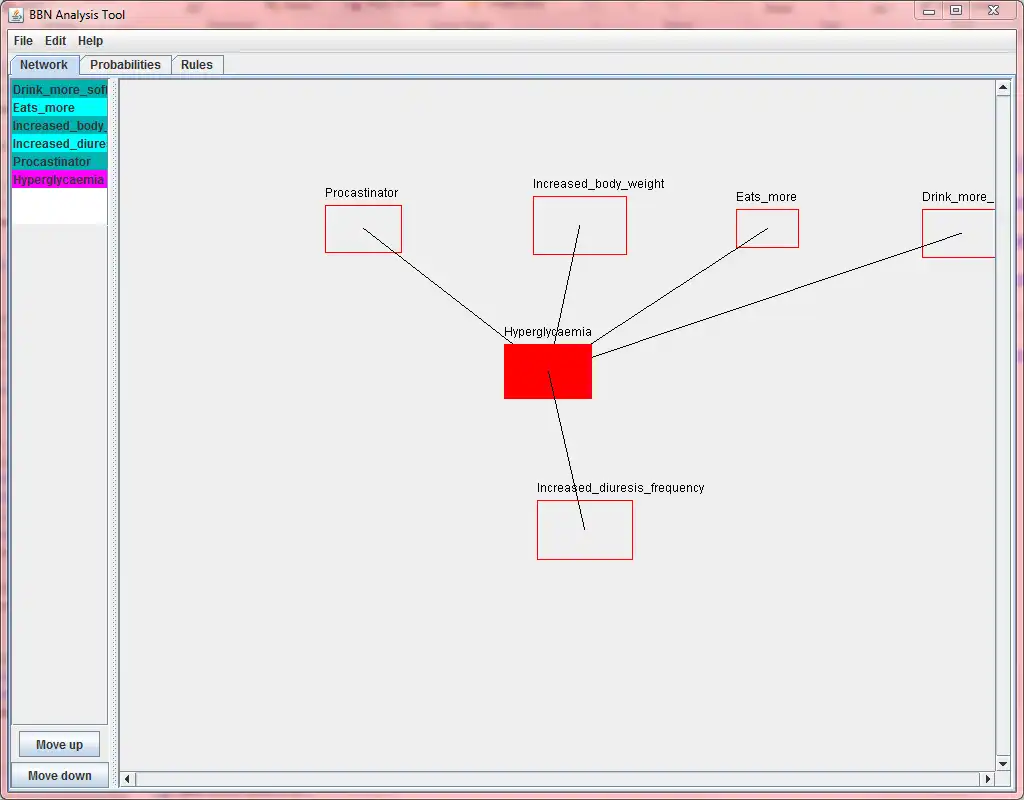Click the vertical scrollbar track

click(1003, 426)
